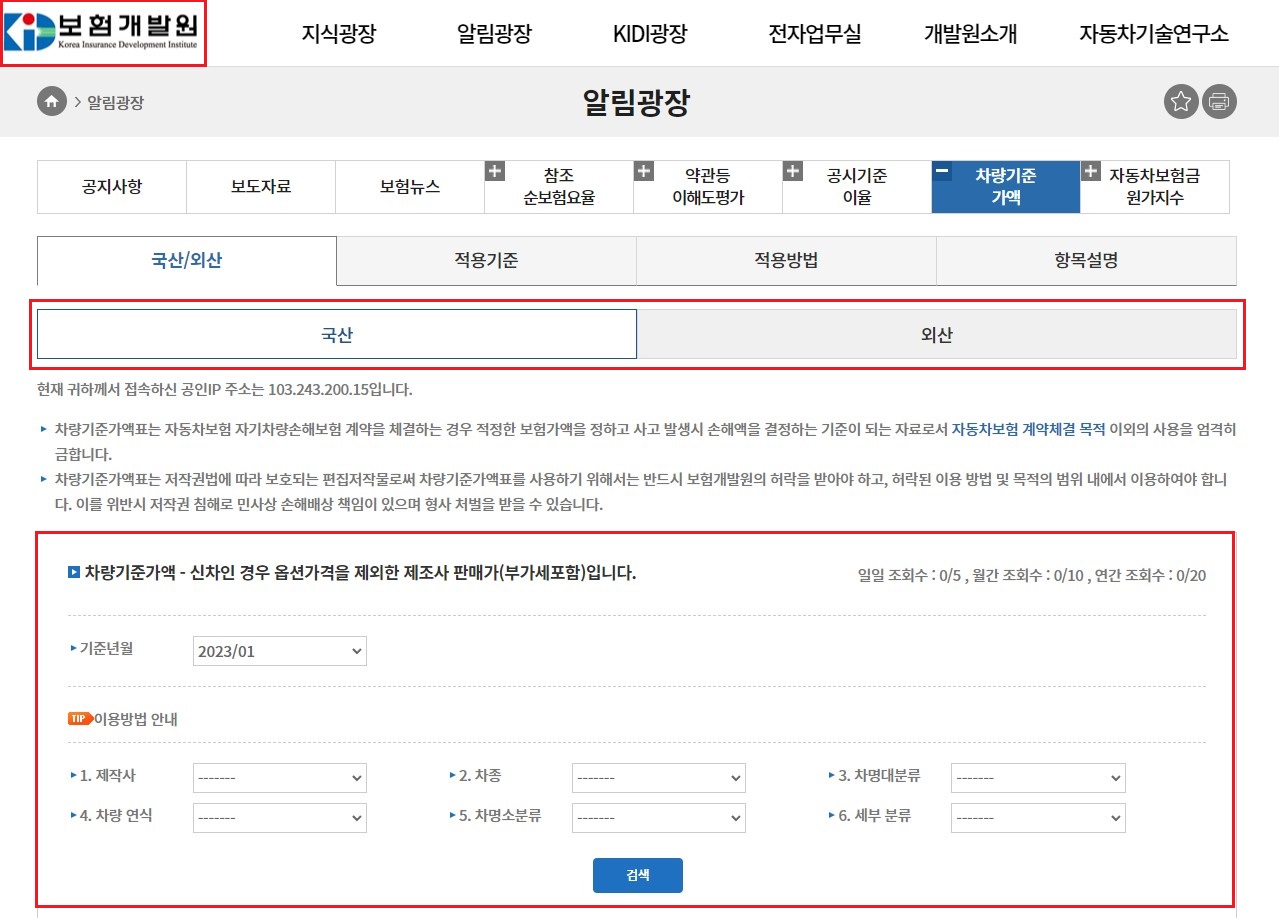
Task: Click the 검색 search button
Action: pos(637,874)
